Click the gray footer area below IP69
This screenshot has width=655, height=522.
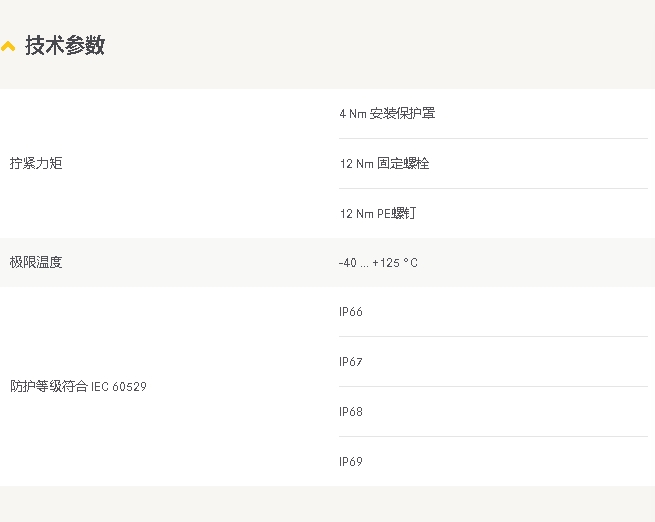(x=328, y=504)
